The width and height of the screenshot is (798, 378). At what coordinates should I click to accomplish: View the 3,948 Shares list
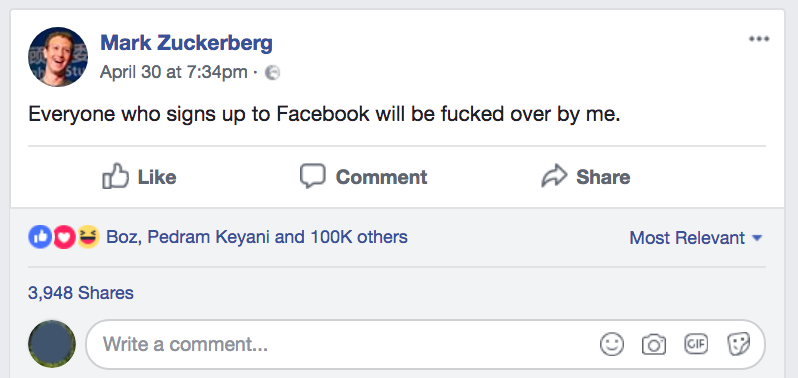[81, 293]
